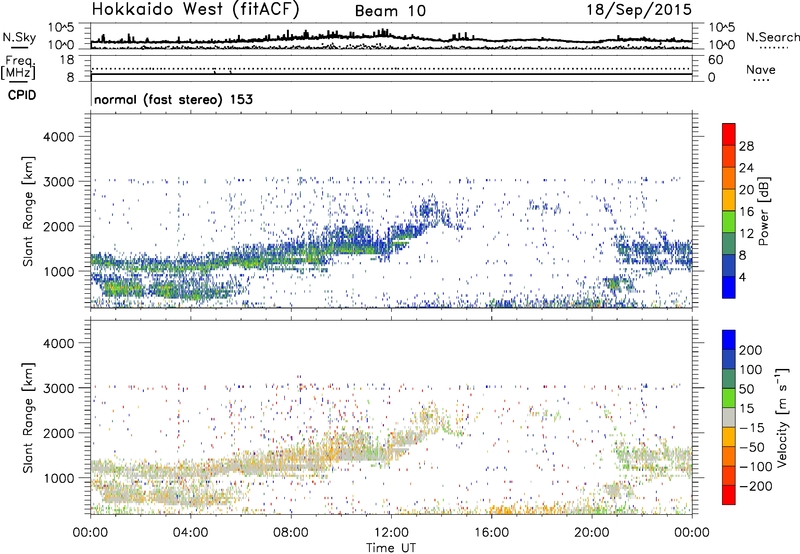
Task: Click the '08:00' time axis label
Action: (x=291, y=533)
